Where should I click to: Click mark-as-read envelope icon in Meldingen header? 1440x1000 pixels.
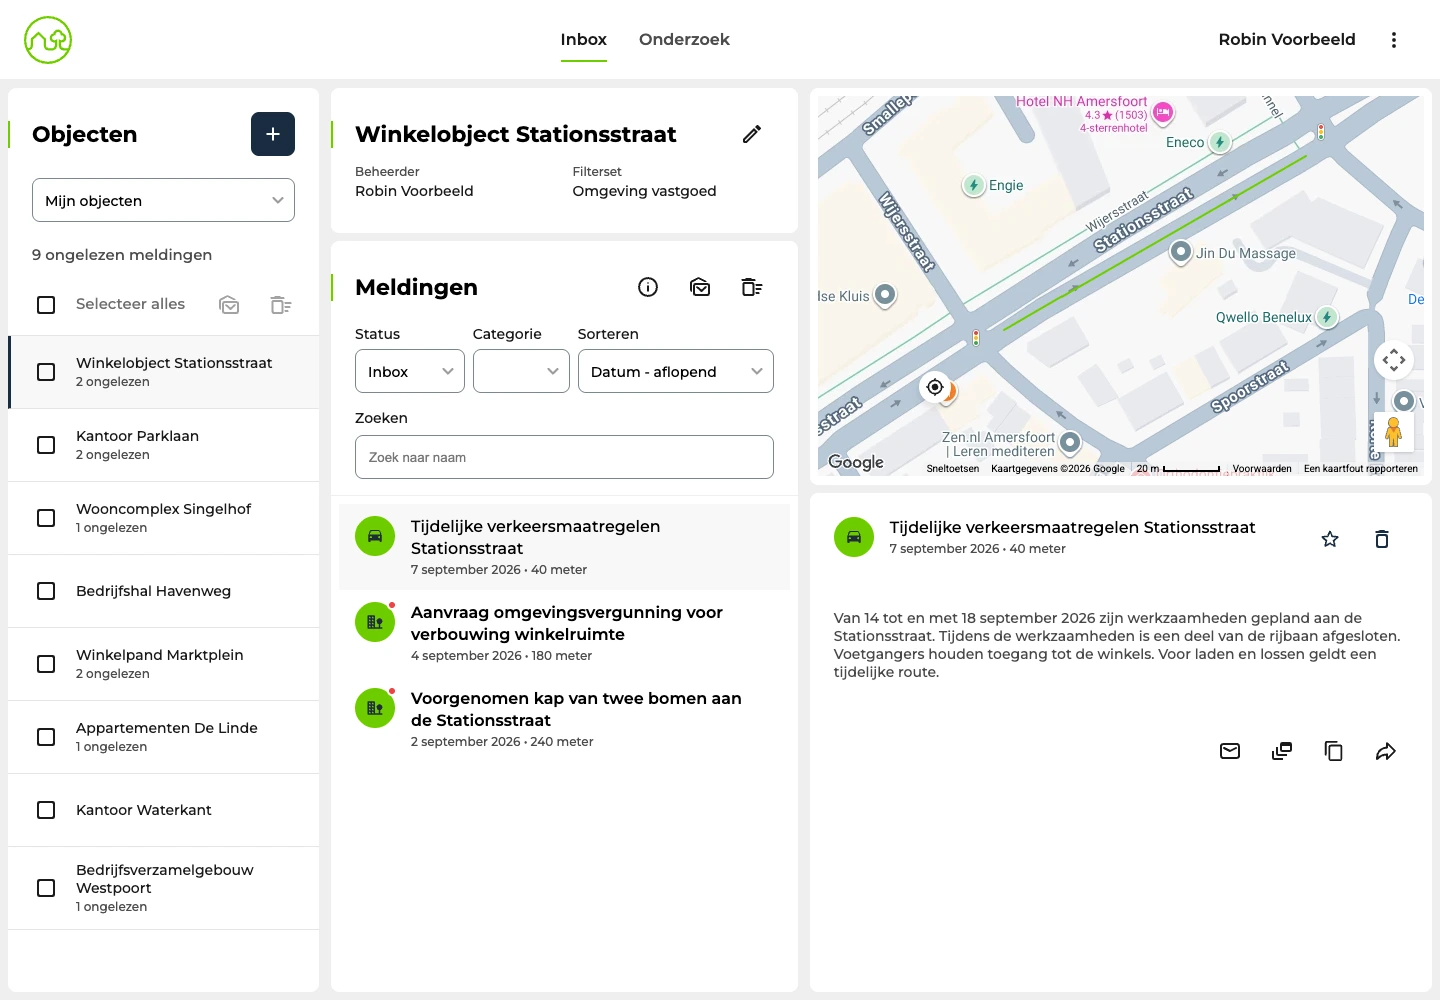(x=700, y=287)
